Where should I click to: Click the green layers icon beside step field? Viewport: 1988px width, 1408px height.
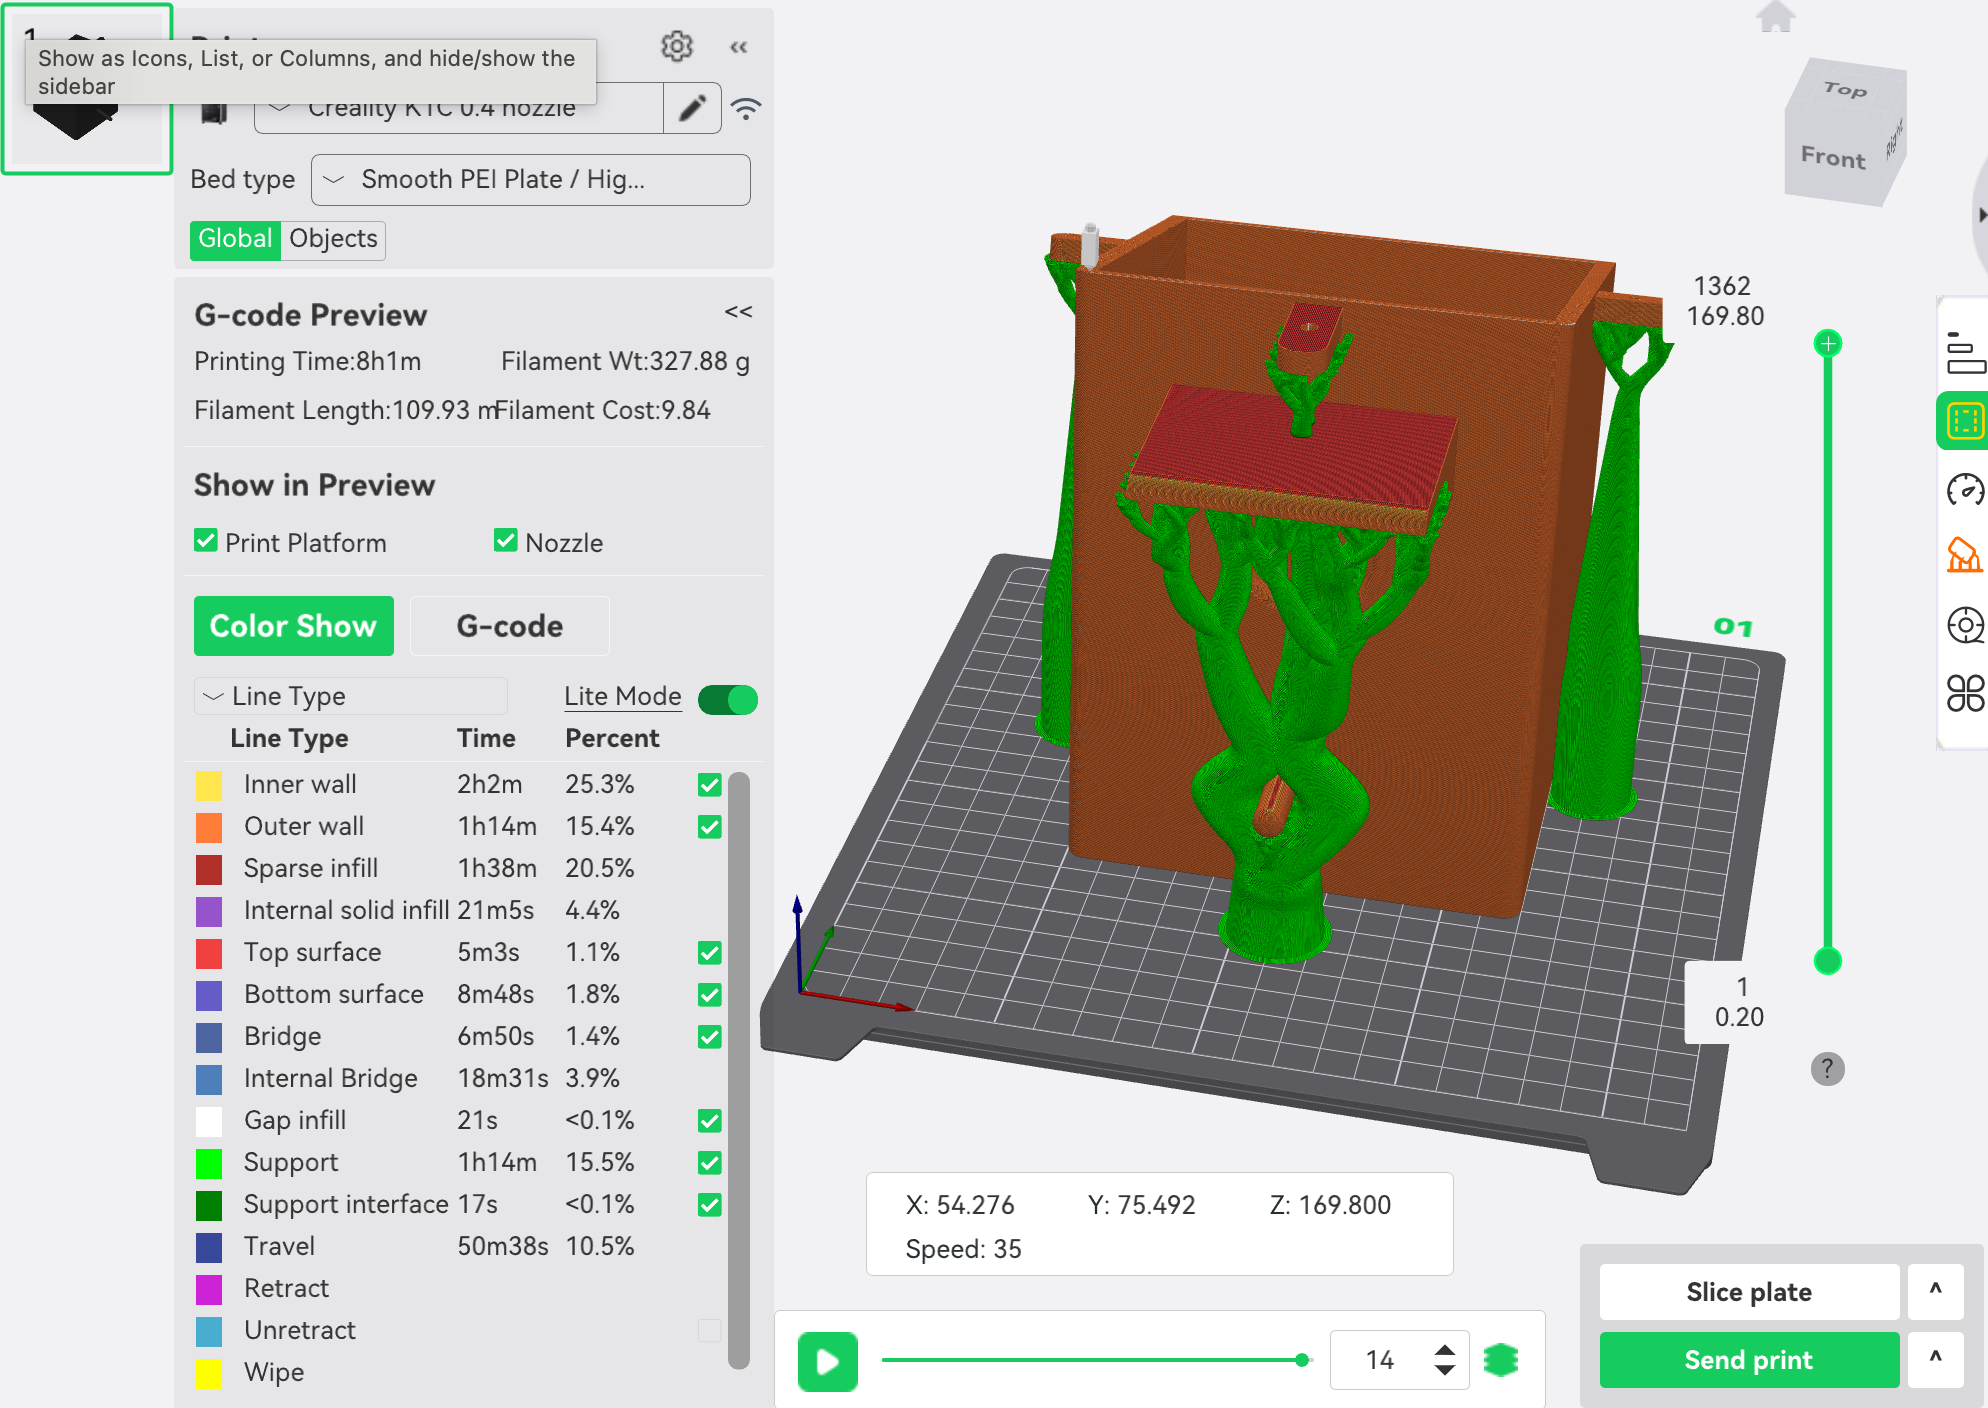tap(1500, 1360)
